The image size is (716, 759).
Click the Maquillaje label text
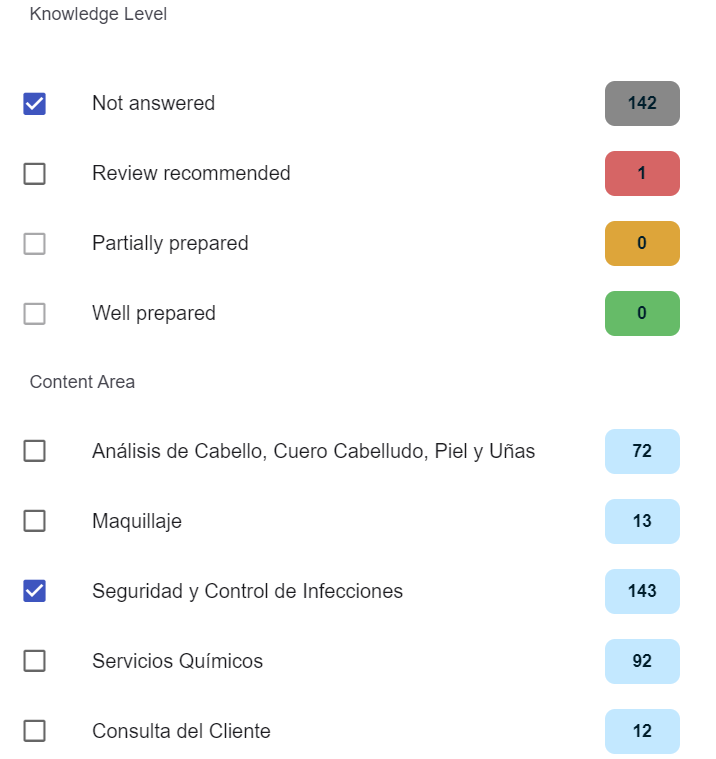[x=137, y=521]
